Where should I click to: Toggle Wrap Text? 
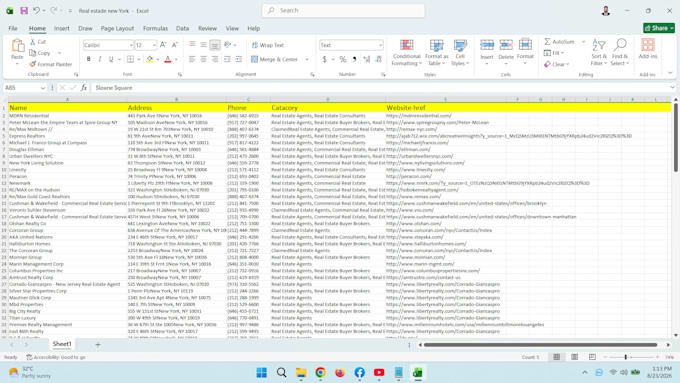[x=268, y=45]
